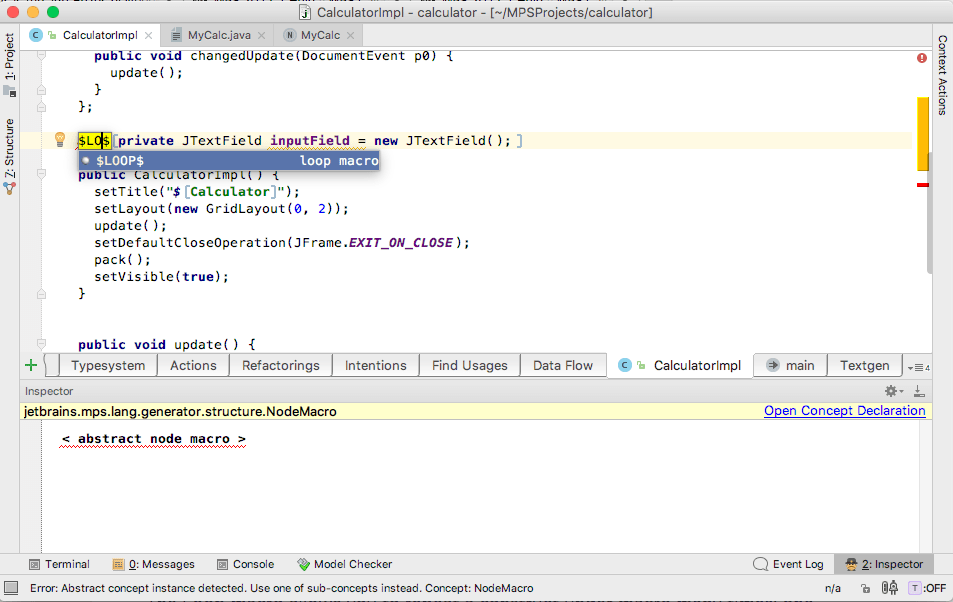Add new aspect with green plus icon
This screenshot has width=953, height=602.
31,365
